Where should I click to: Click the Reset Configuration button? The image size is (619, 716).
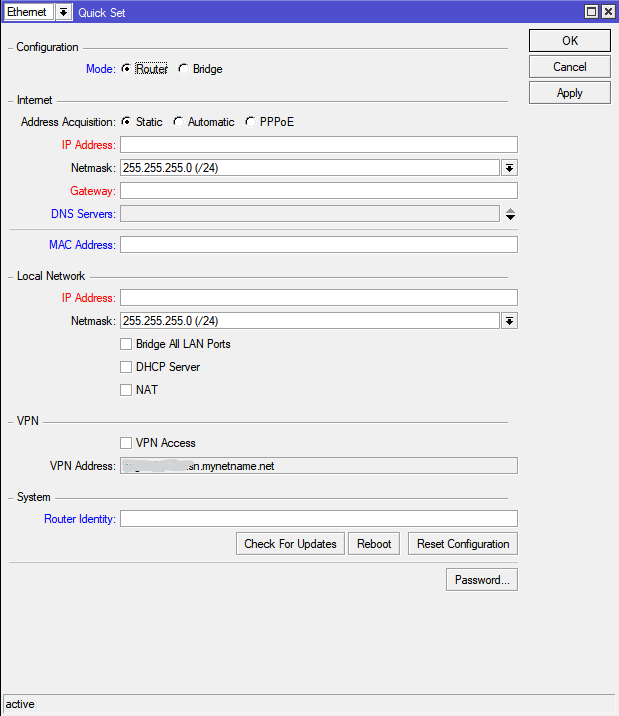[463, 544]
